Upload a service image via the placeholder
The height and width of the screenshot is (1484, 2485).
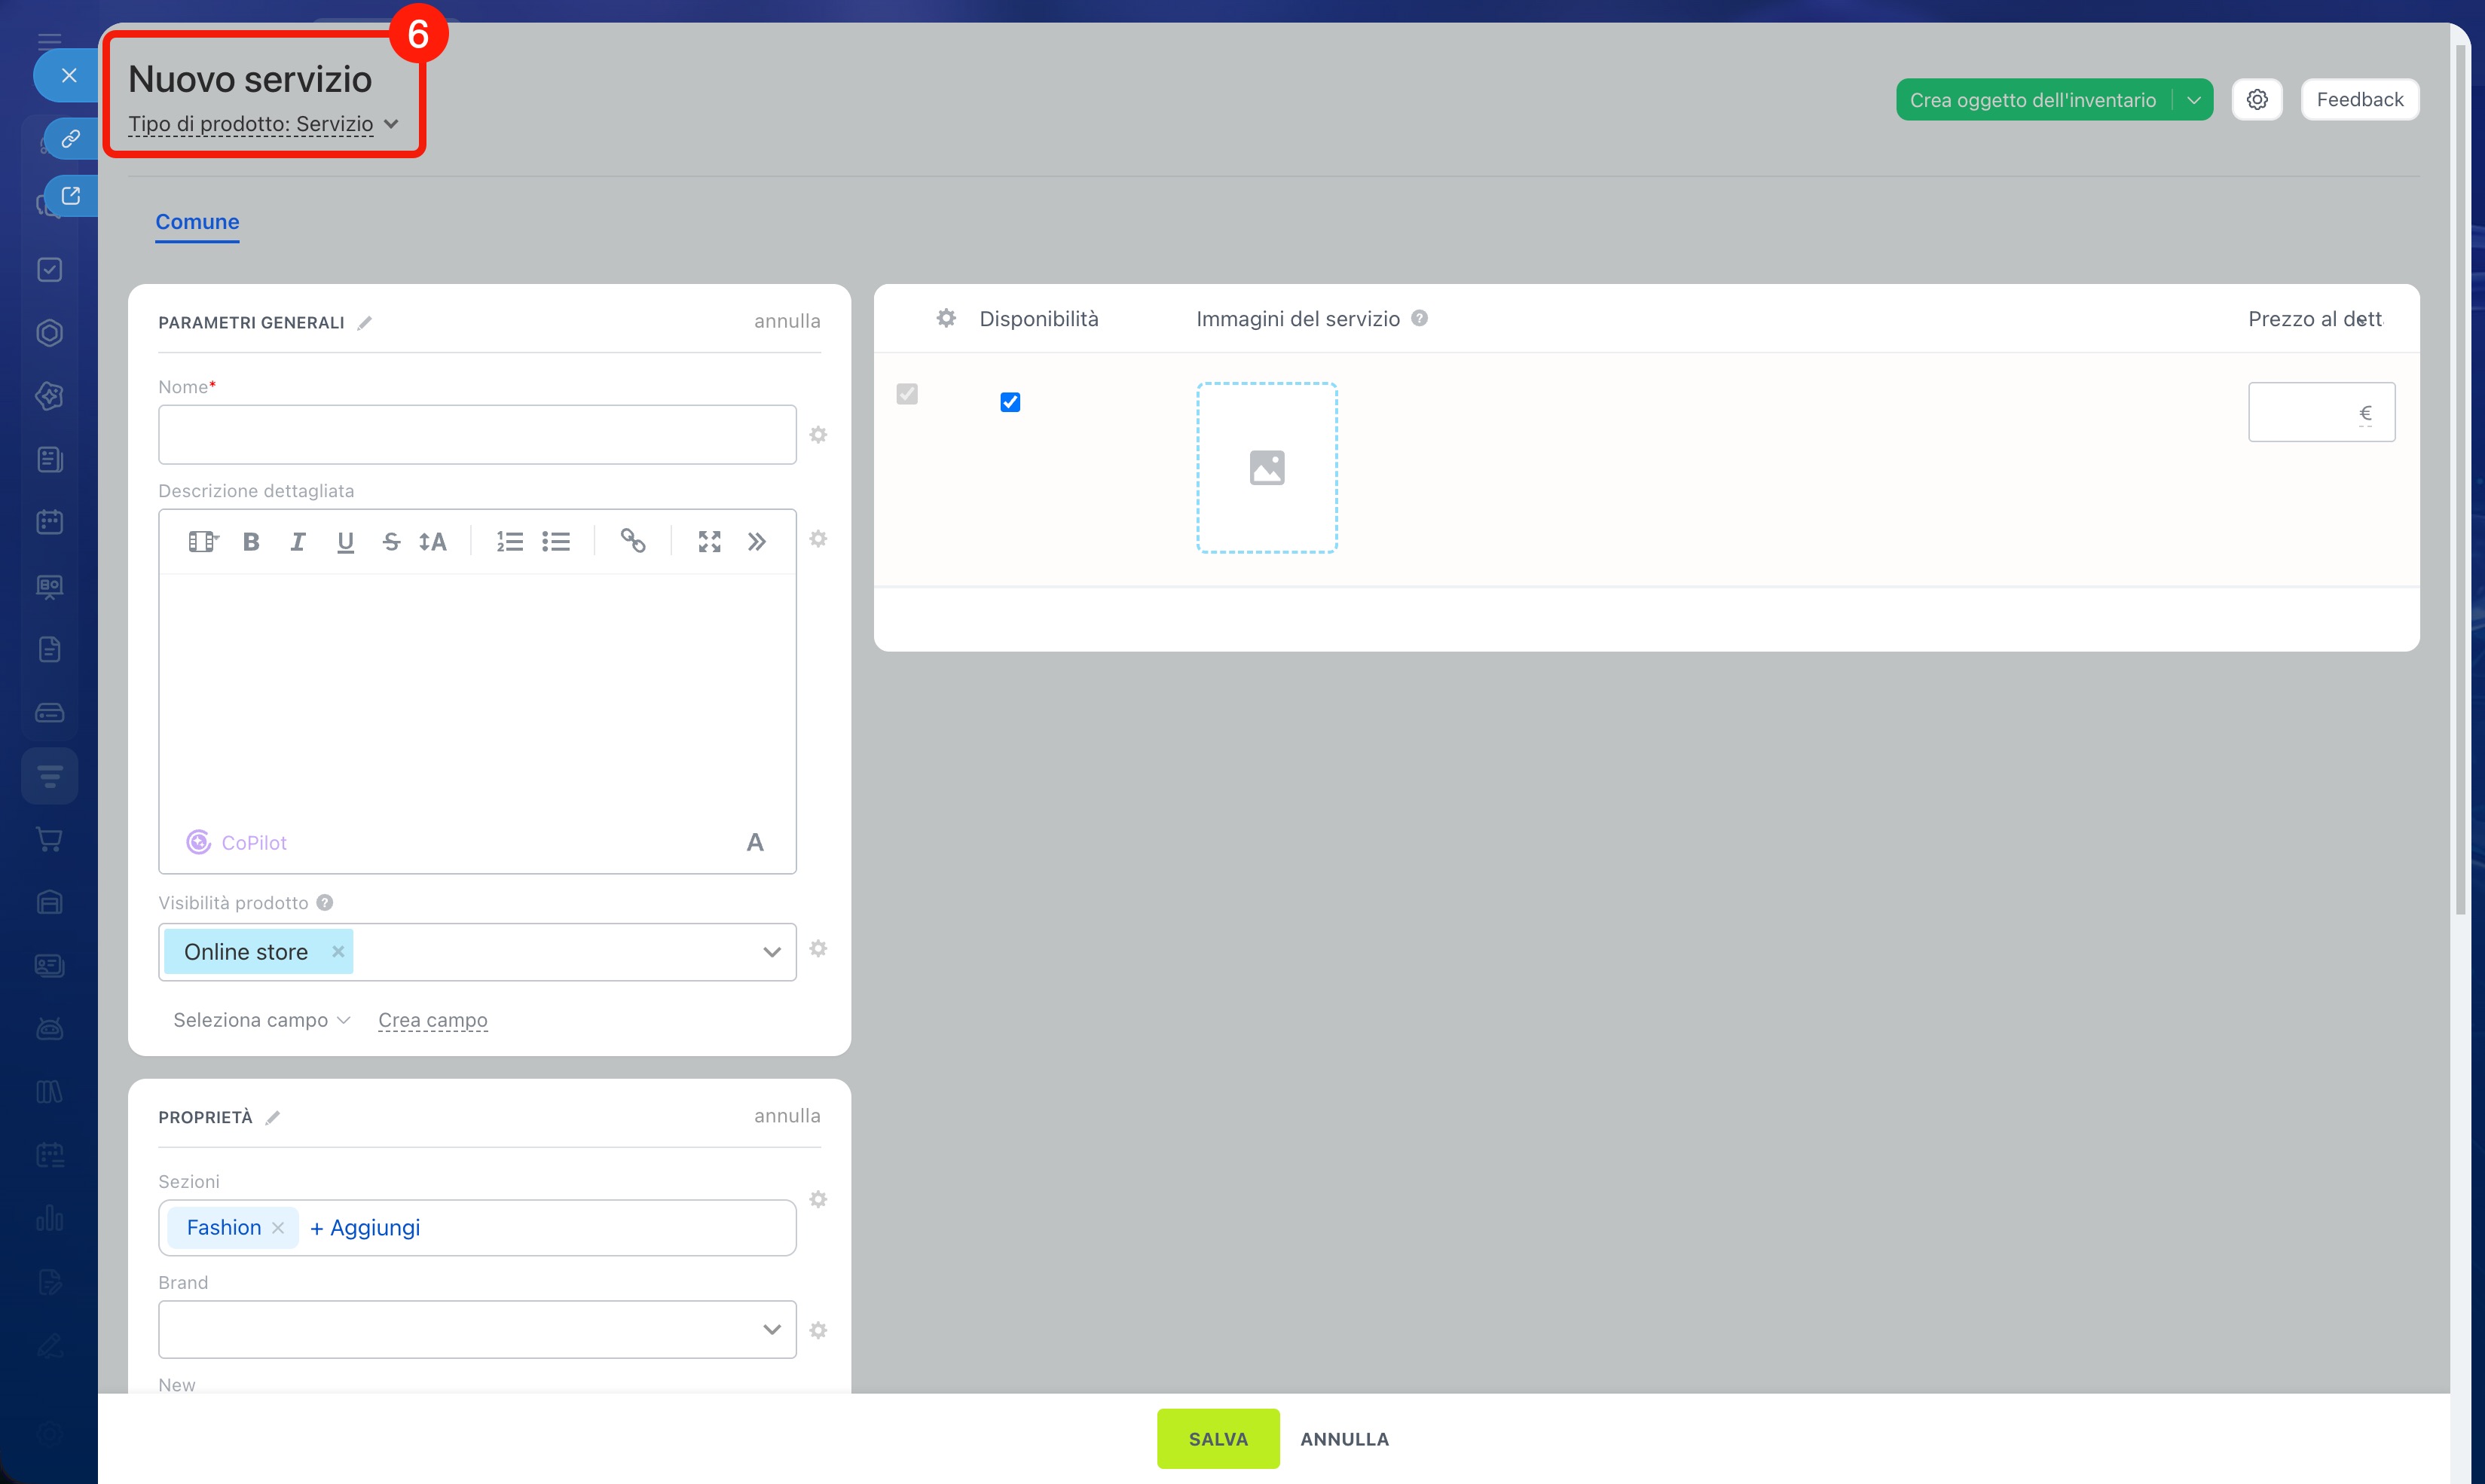pos(1267,467)
